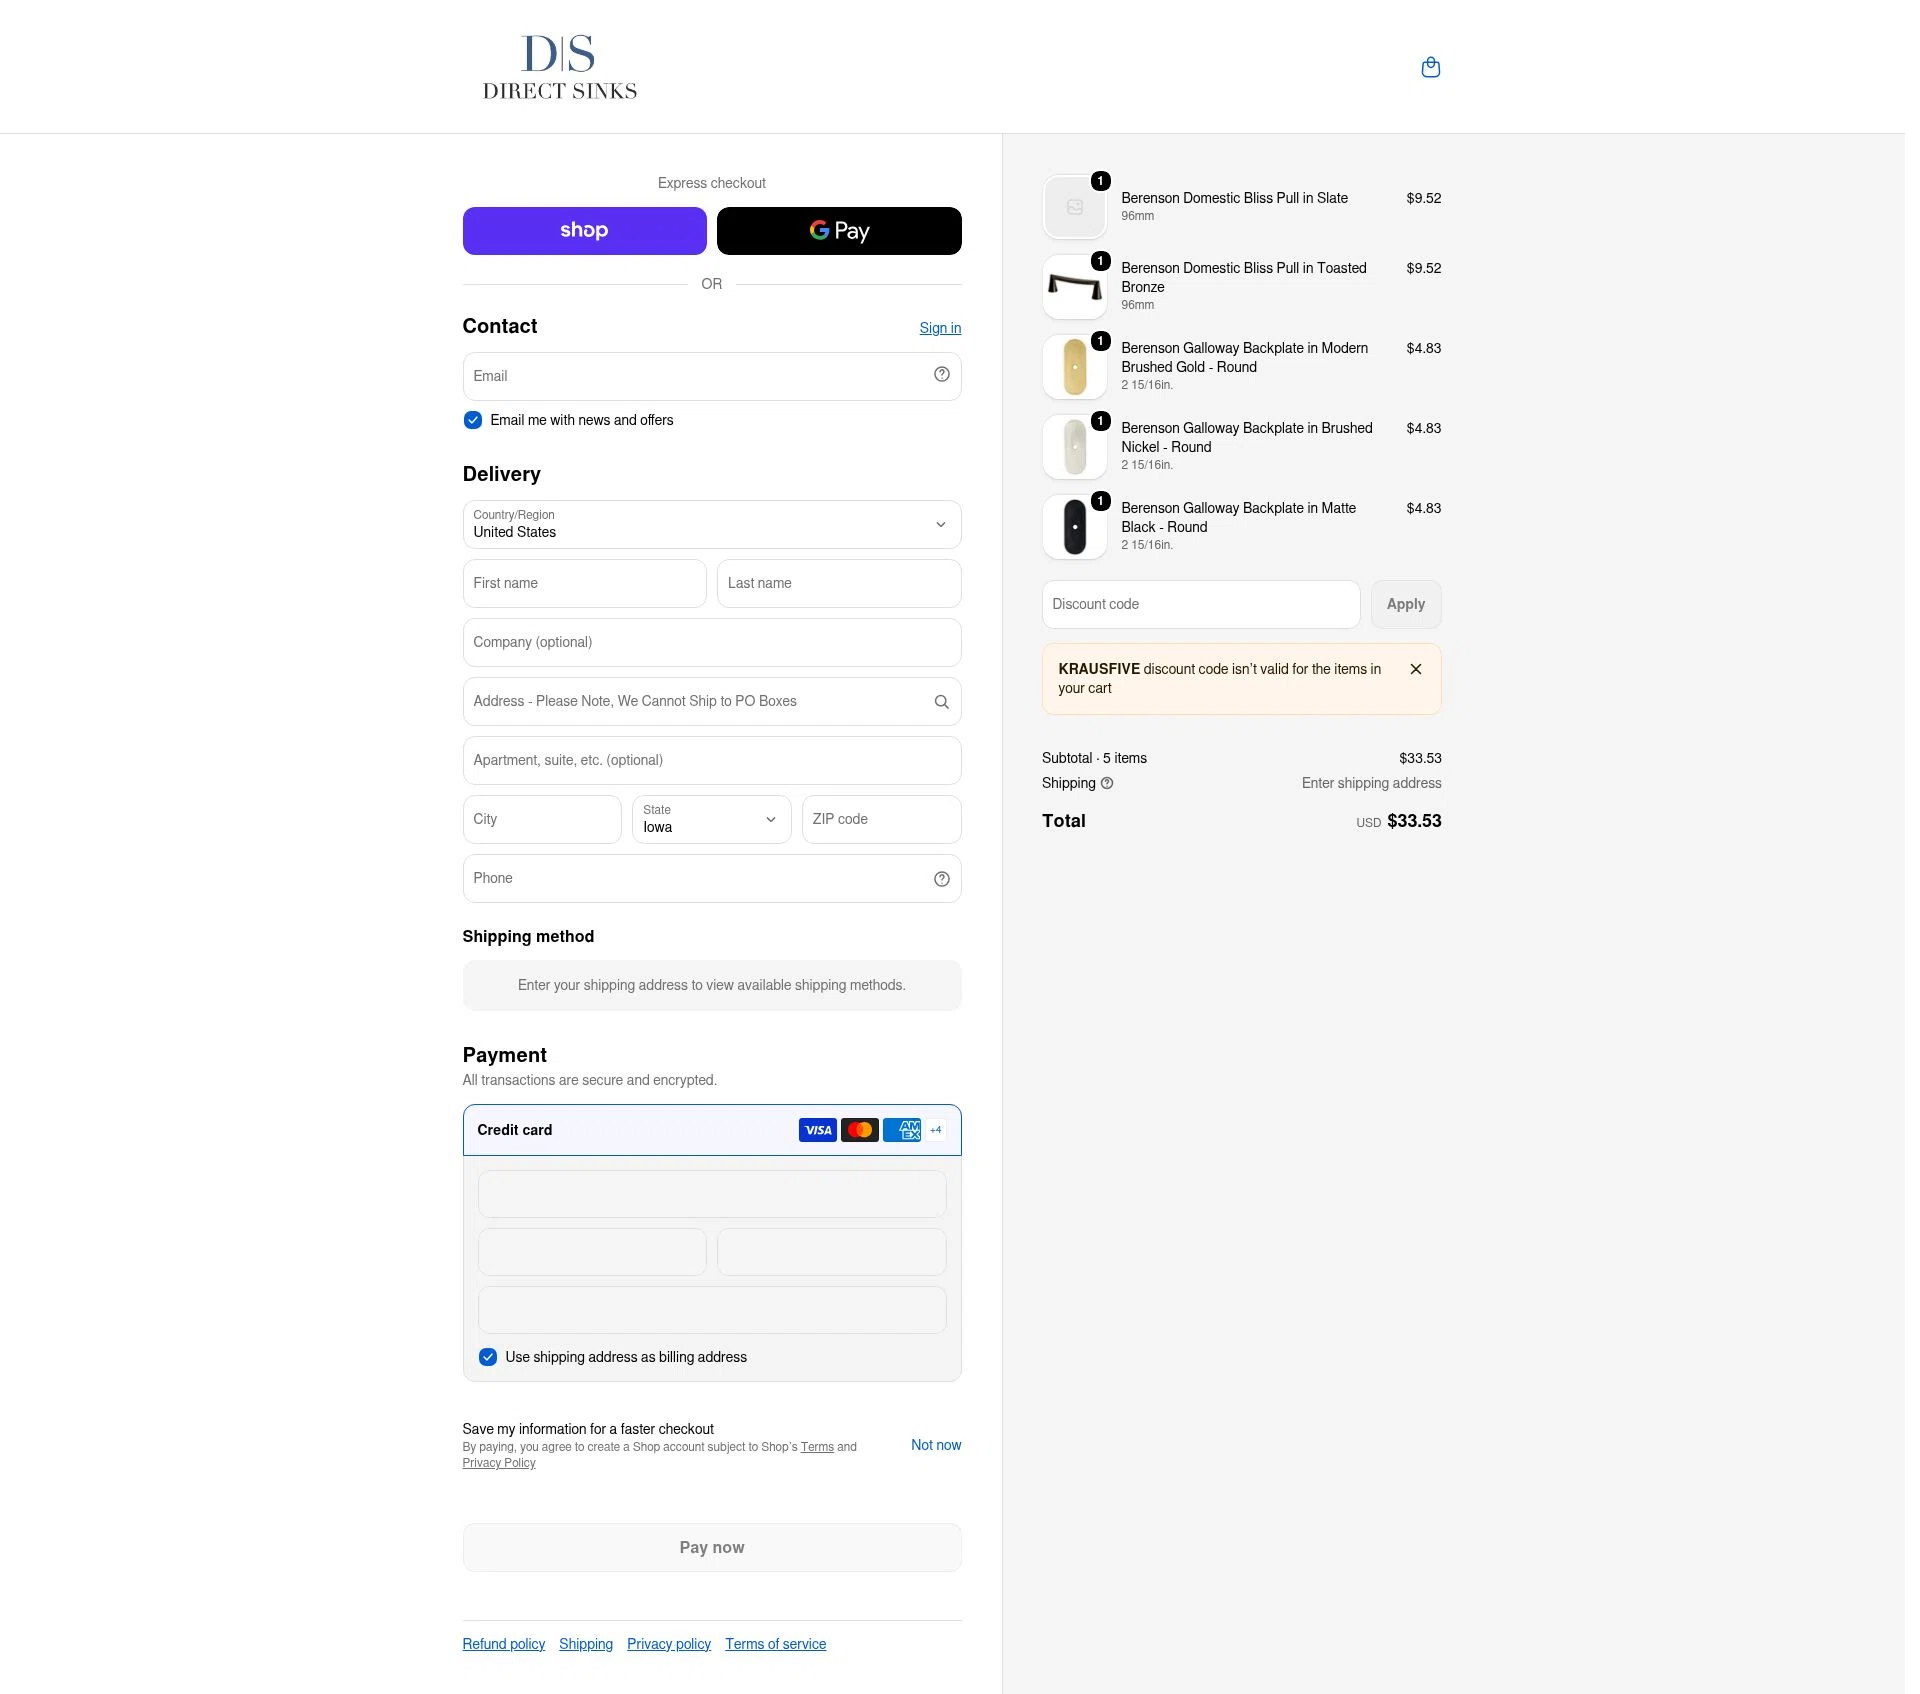Click the Last name field
This screenshot has height=1694, width=1920.
[x=839, y=584]
